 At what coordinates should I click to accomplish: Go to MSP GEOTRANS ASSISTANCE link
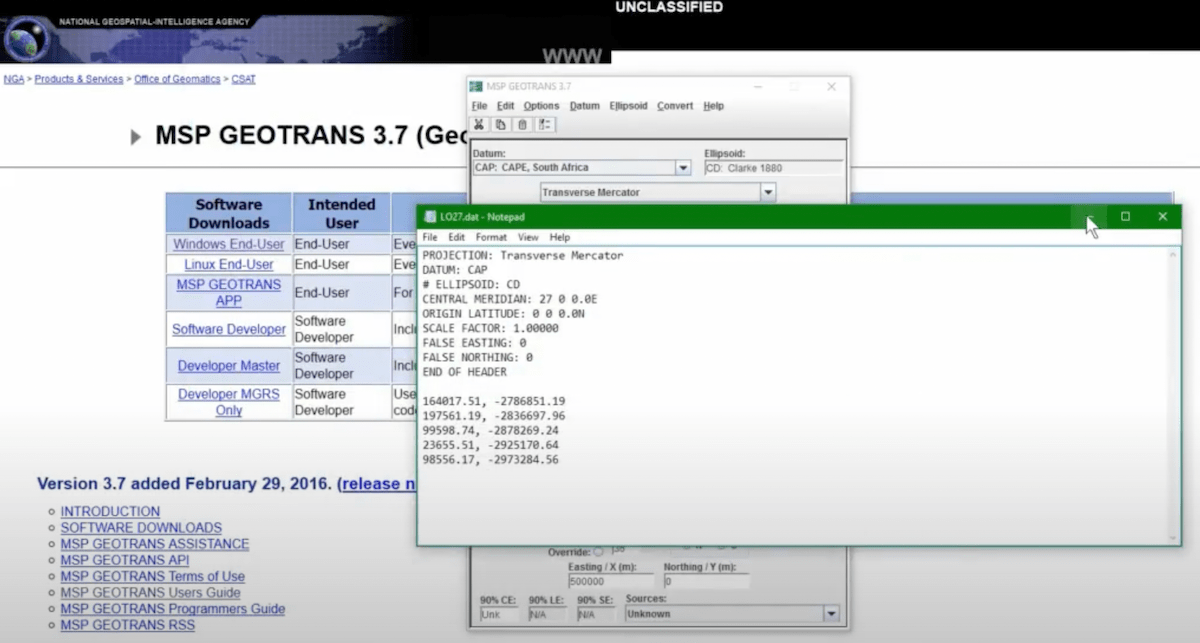(x=155, y=544)
